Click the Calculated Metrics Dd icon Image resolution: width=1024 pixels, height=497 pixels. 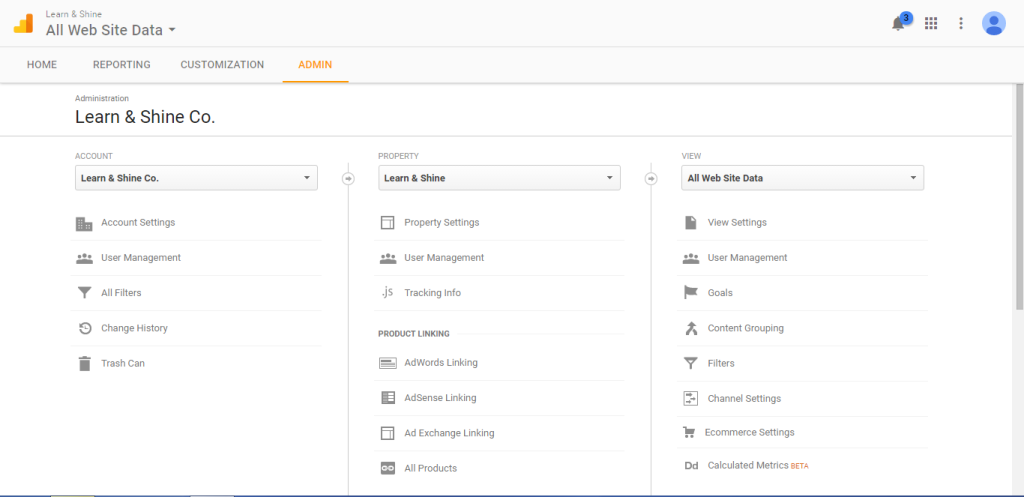pos(691,466)
